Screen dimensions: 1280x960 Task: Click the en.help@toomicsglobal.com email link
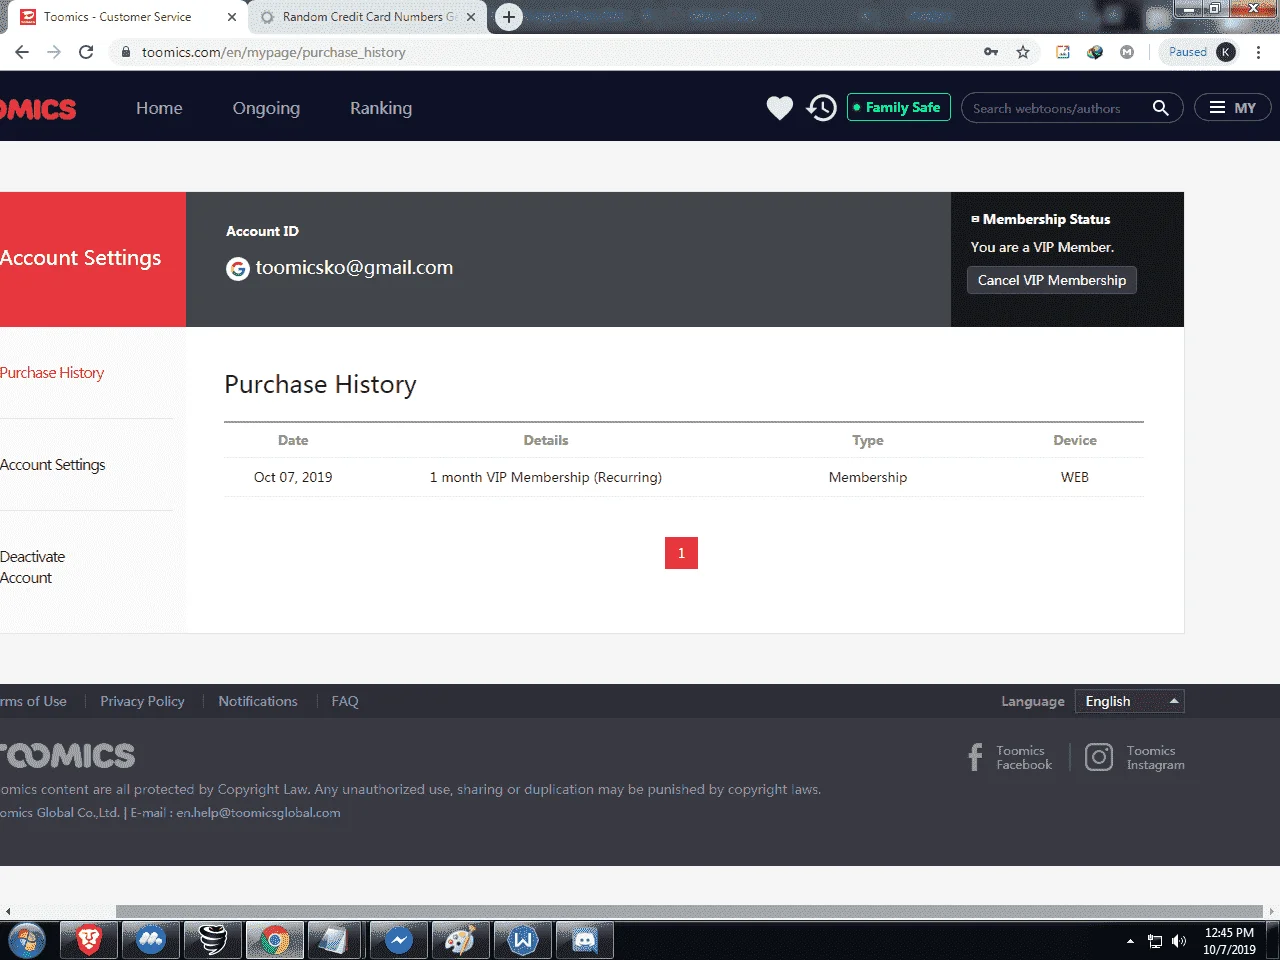point(258,813)
